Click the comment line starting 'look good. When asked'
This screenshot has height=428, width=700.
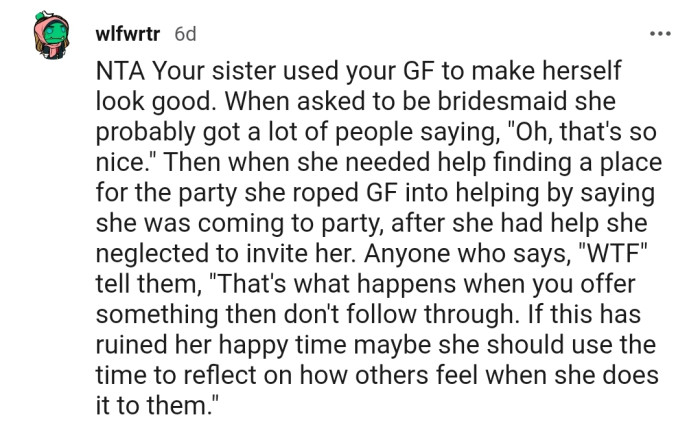point(356,101)
